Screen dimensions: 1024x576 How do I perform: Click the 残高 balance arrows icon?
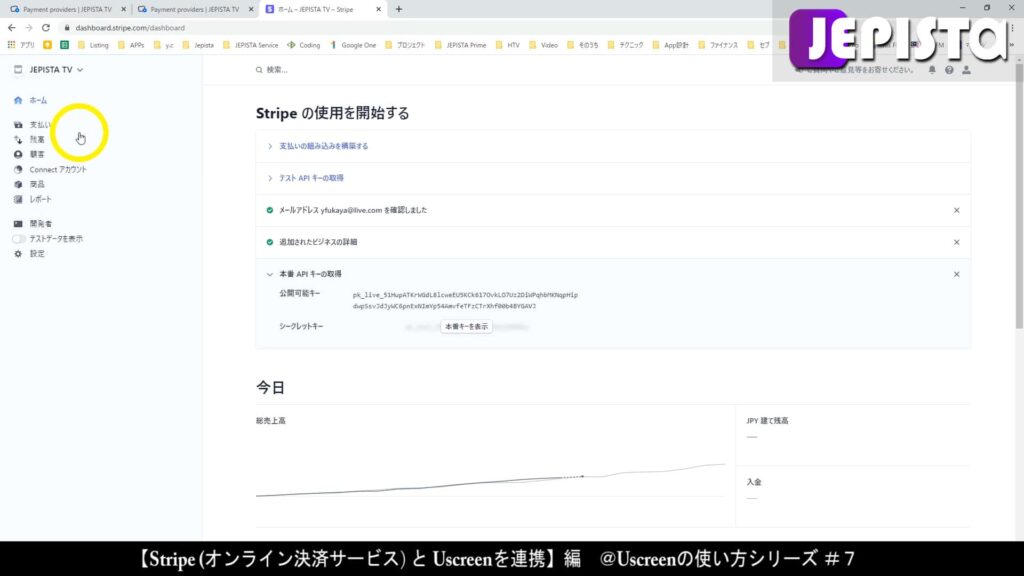click(18, 140)
